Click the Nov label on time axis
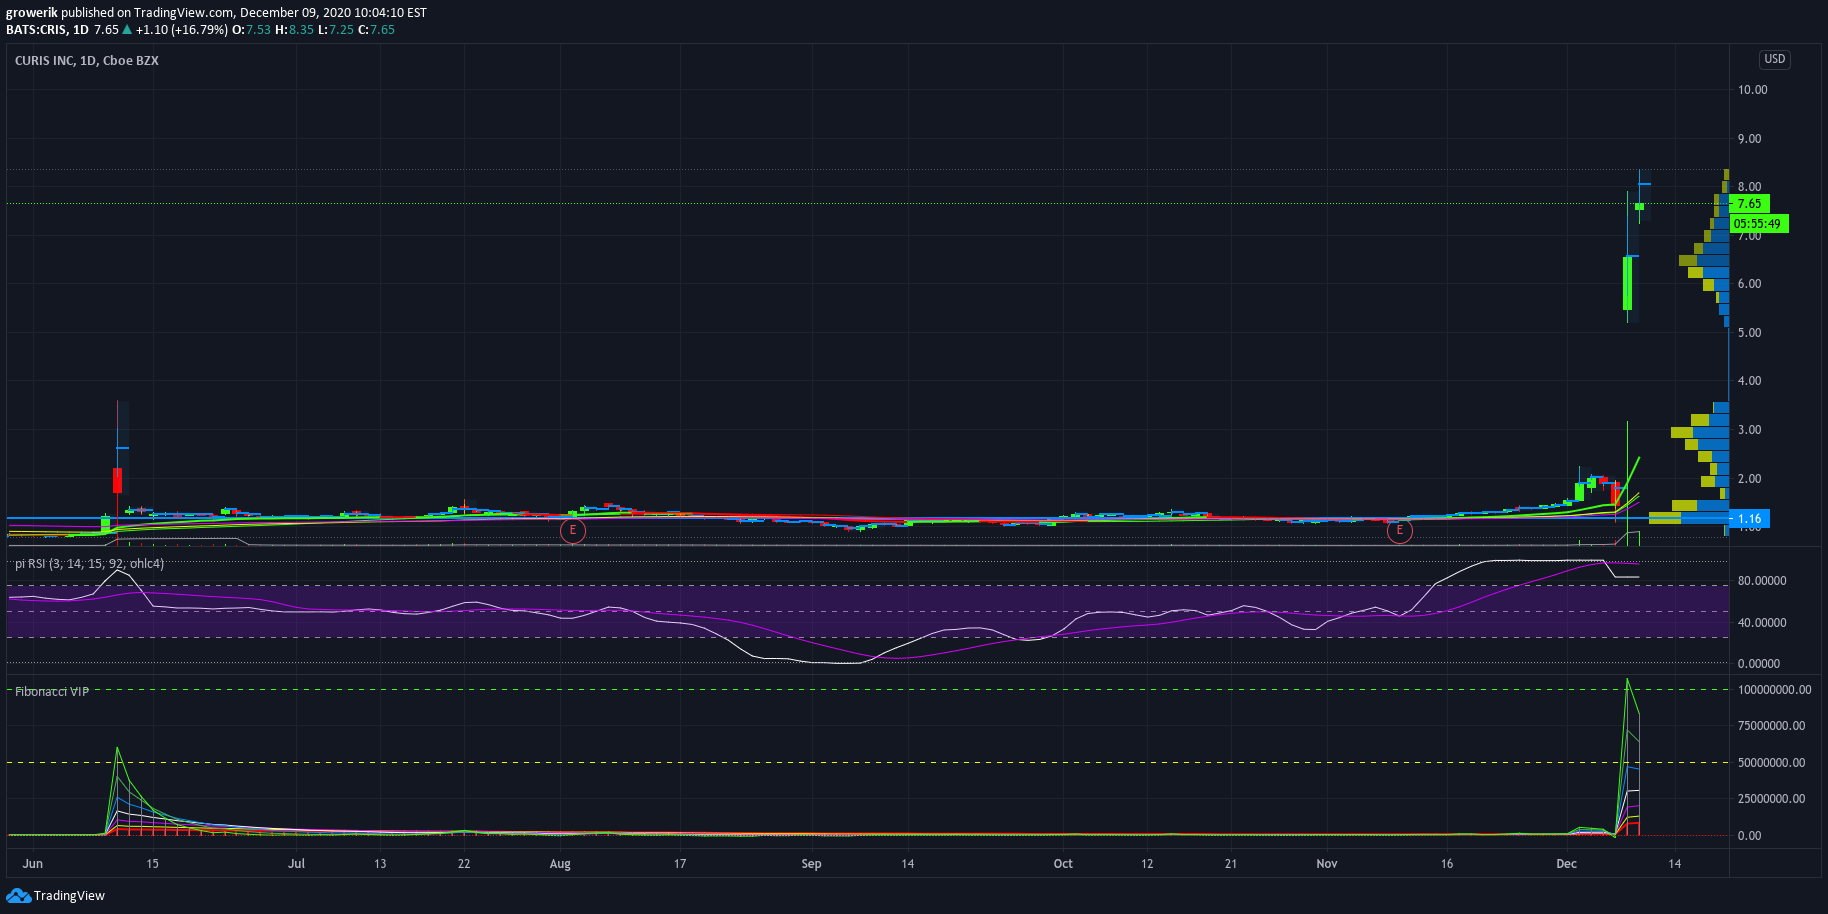This screenshot has width=1828, height=914. coord(1326,863)
